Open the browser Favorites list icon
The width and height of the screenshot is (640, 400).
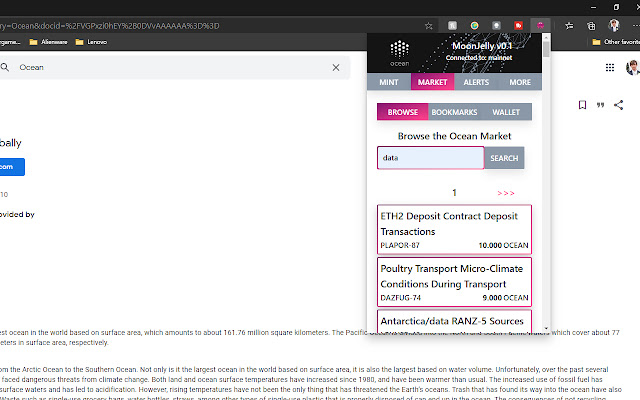coord(569,26)
